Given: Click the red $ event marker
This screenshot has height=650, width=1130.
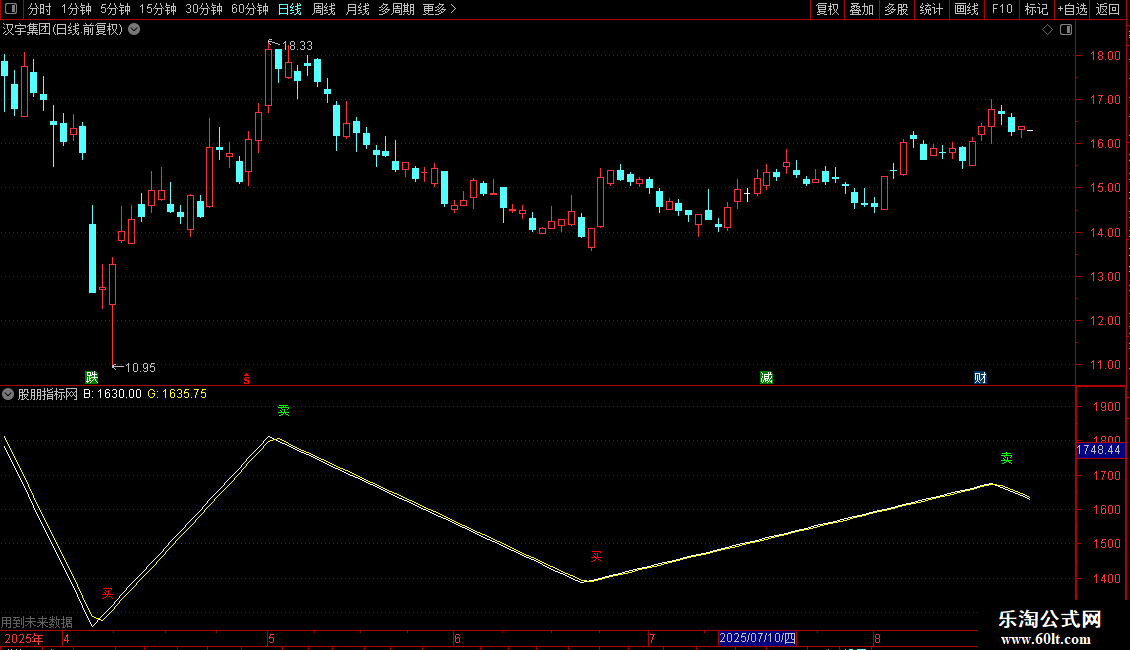Looking at the screenshot, I should pyautogui.click(x=246, y=379).
